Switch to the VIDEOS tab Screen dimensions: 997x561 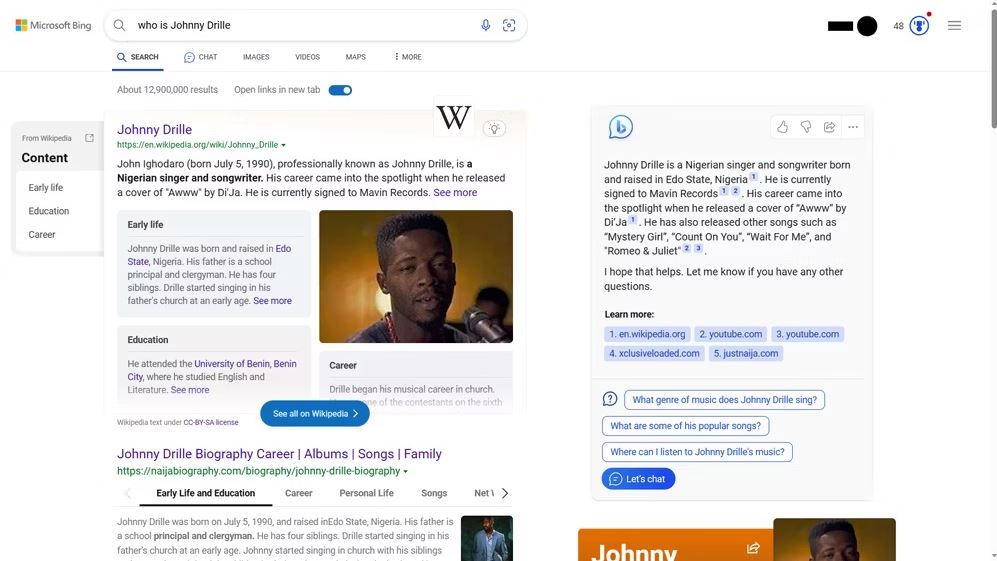307,57
